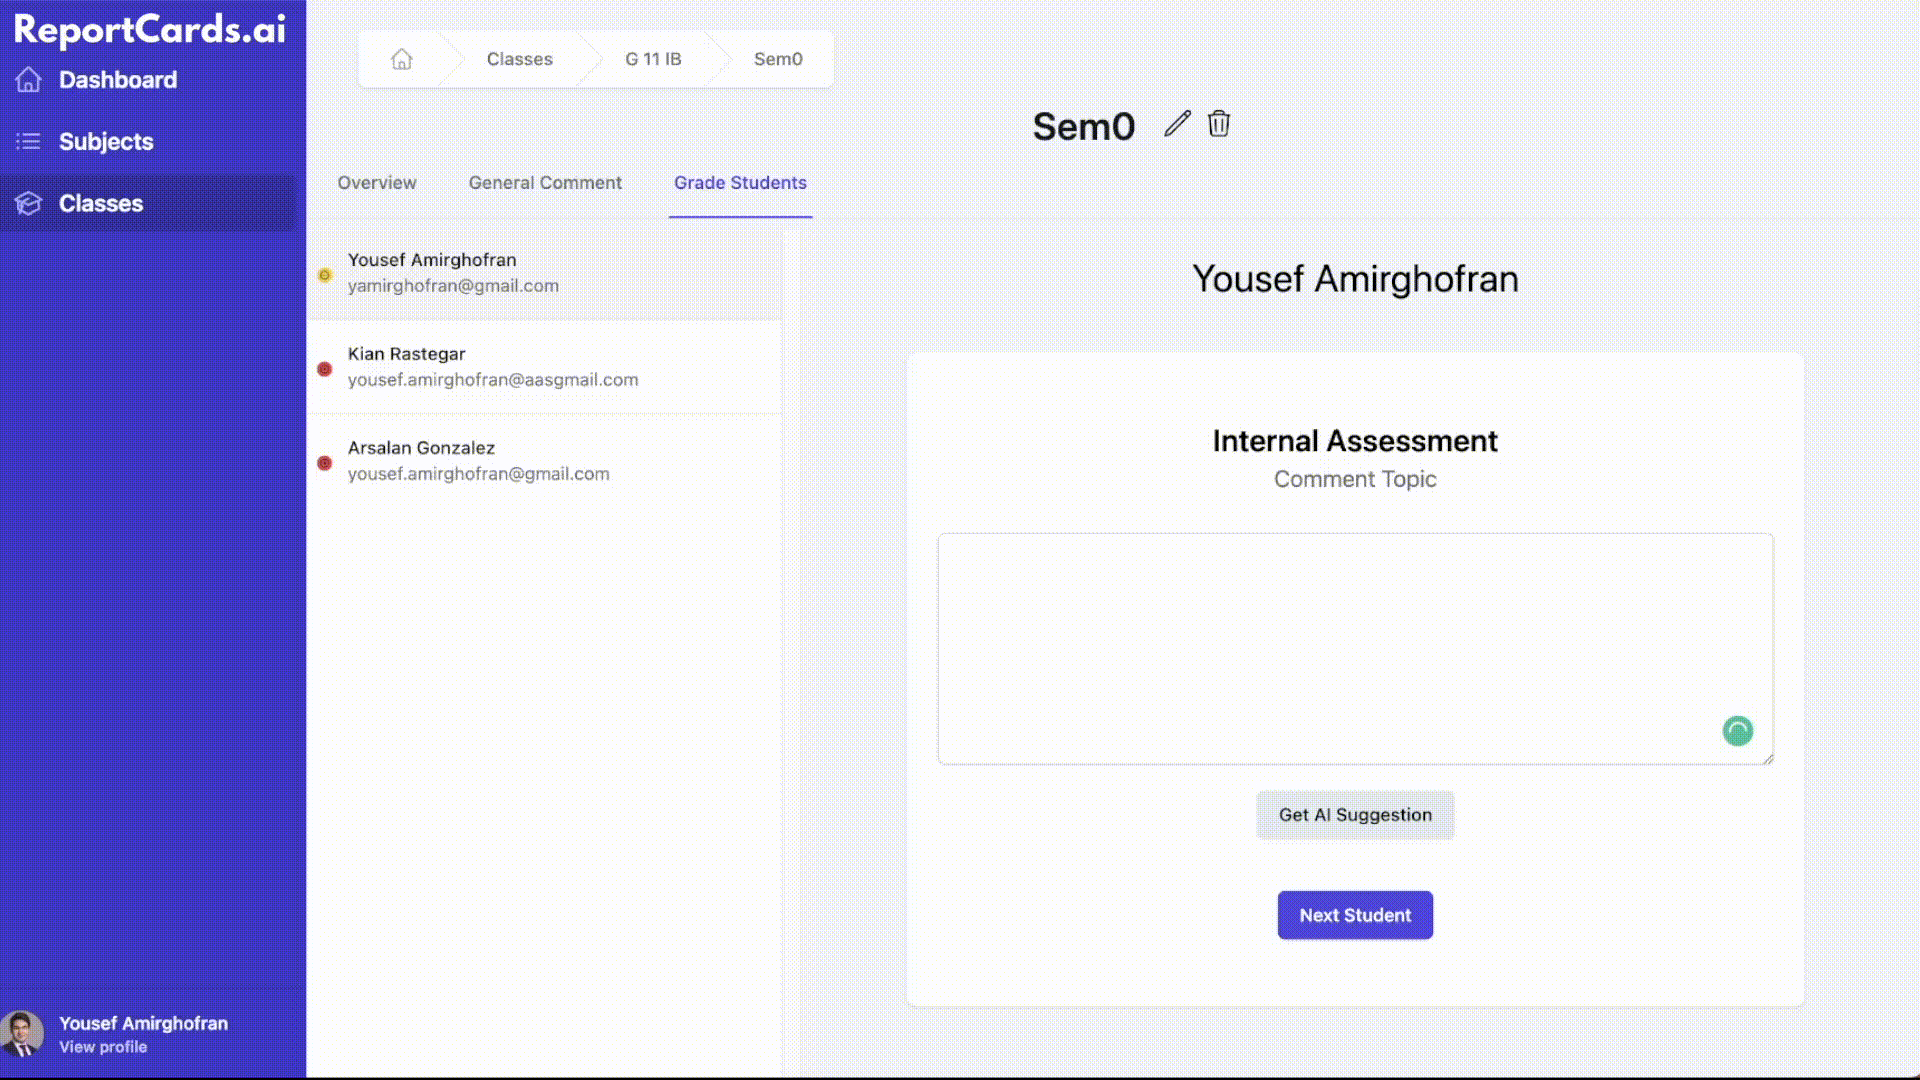This screenshot has width=1920, height=1080.
Task: Click the green circle icon in the comment box
Action: pos(1737,731)
